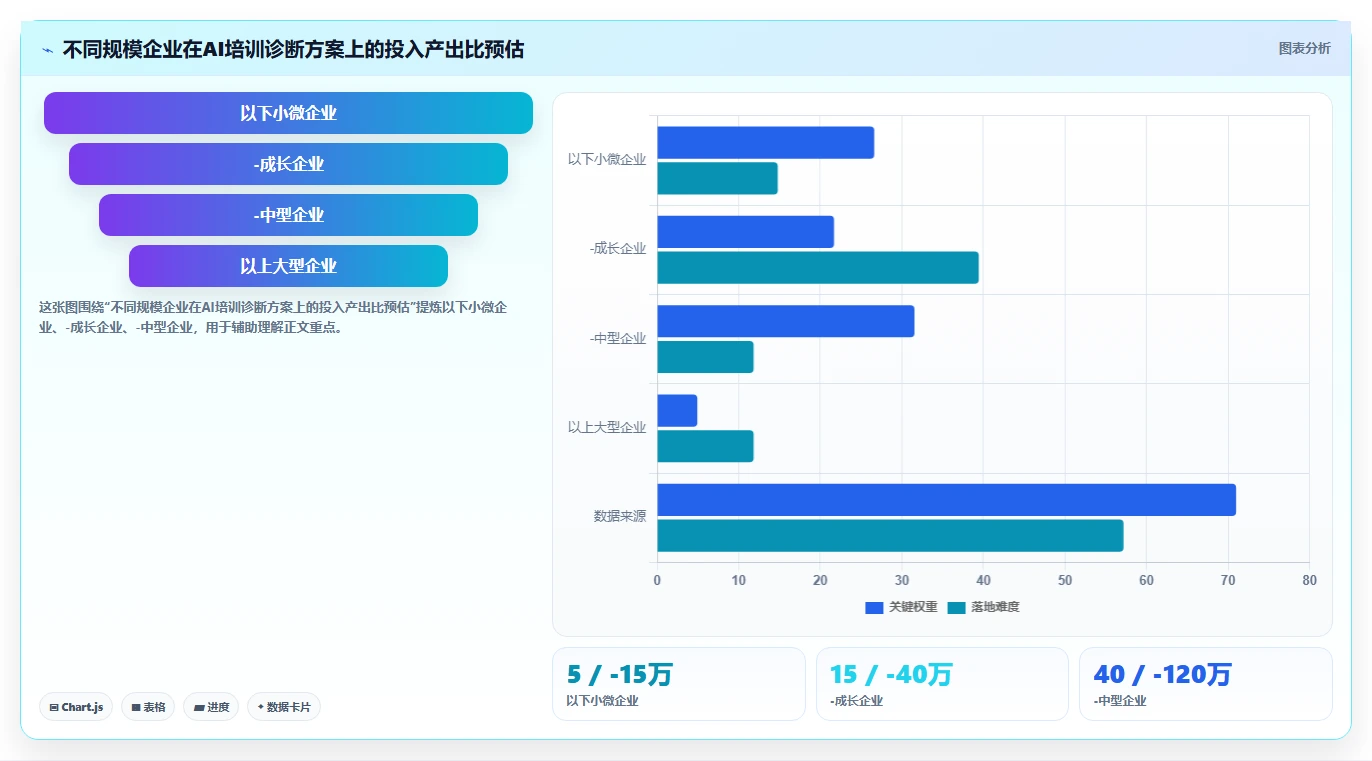The height and width of the screenshot is (761, 1372).
Task: Click 落地难度 bar for -中型企业
Action: [x=705, y=357]
